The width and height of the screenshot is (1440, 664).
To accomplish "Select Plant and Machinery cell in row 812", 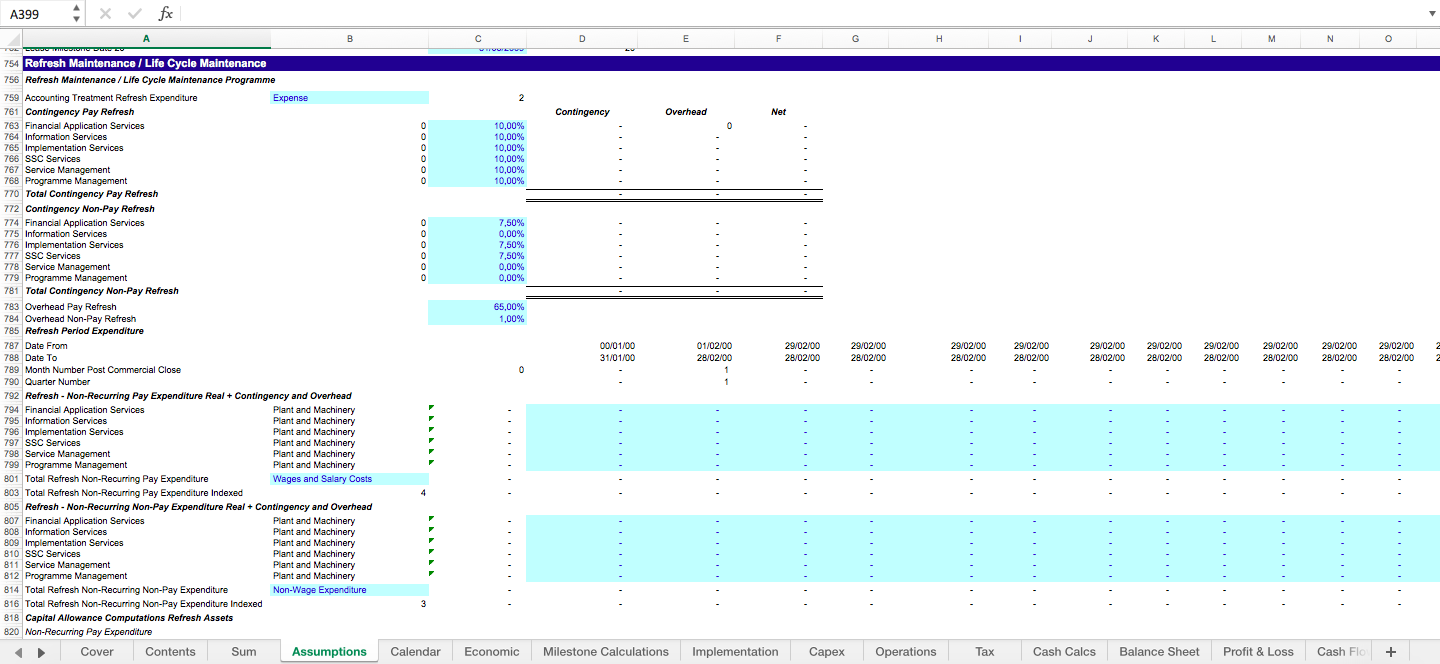I will 349,576.
